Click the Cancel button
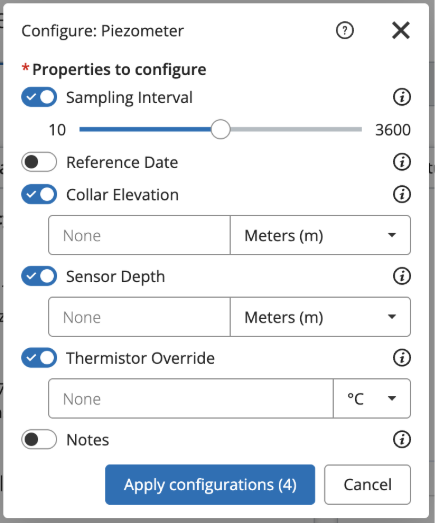Viewport: 435px width, 523px height. 367,485
